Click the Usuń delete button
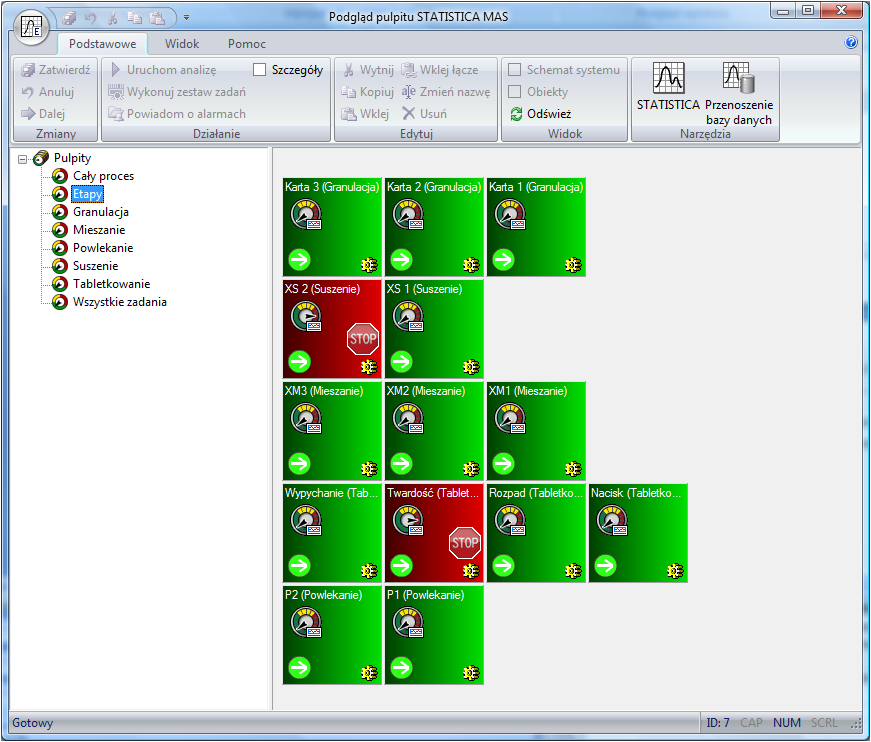871x742 pixels. coord(424,114)
